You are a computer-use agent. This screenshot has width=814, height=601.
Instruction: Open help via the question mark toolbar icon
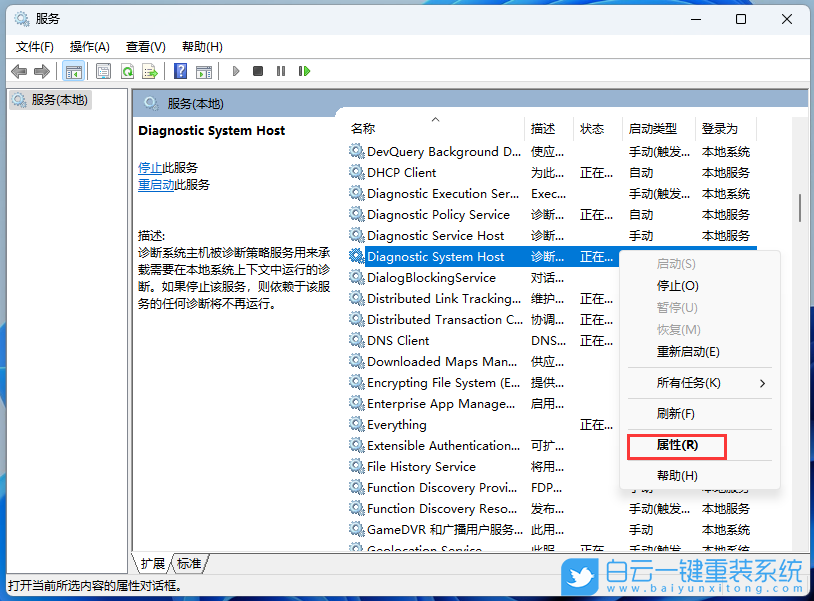pyautogui.click(x=182, y=71)
